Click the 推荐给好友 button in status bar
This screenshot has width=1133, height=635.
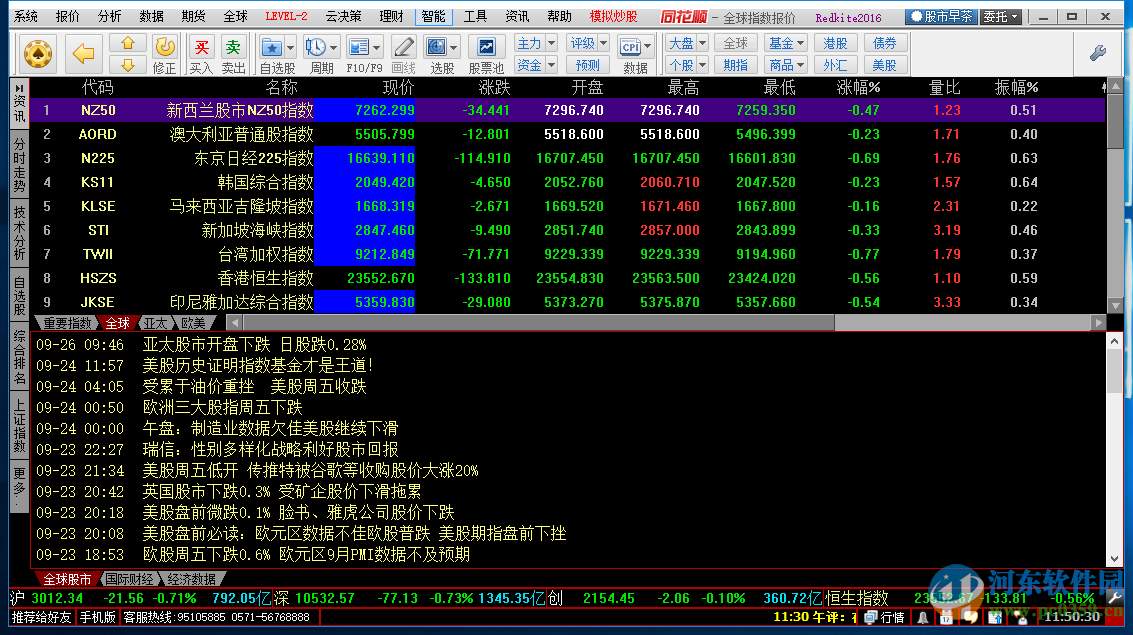pyautogui.click(x=41, y=617)
